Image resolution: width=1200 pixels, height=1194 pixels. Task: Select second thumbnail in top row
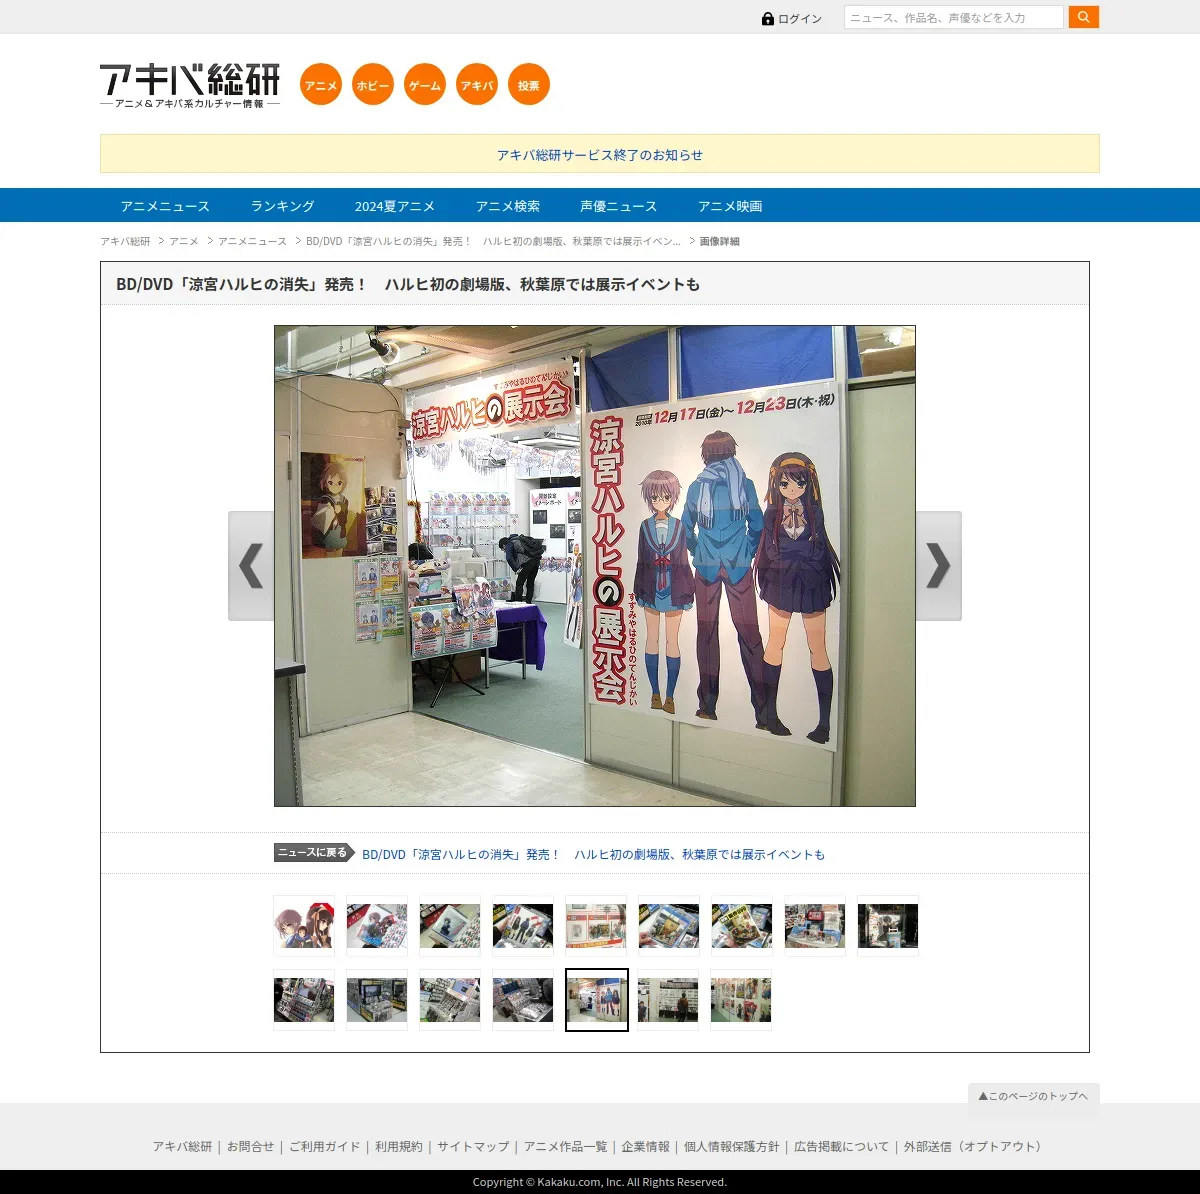coord(377,926)
